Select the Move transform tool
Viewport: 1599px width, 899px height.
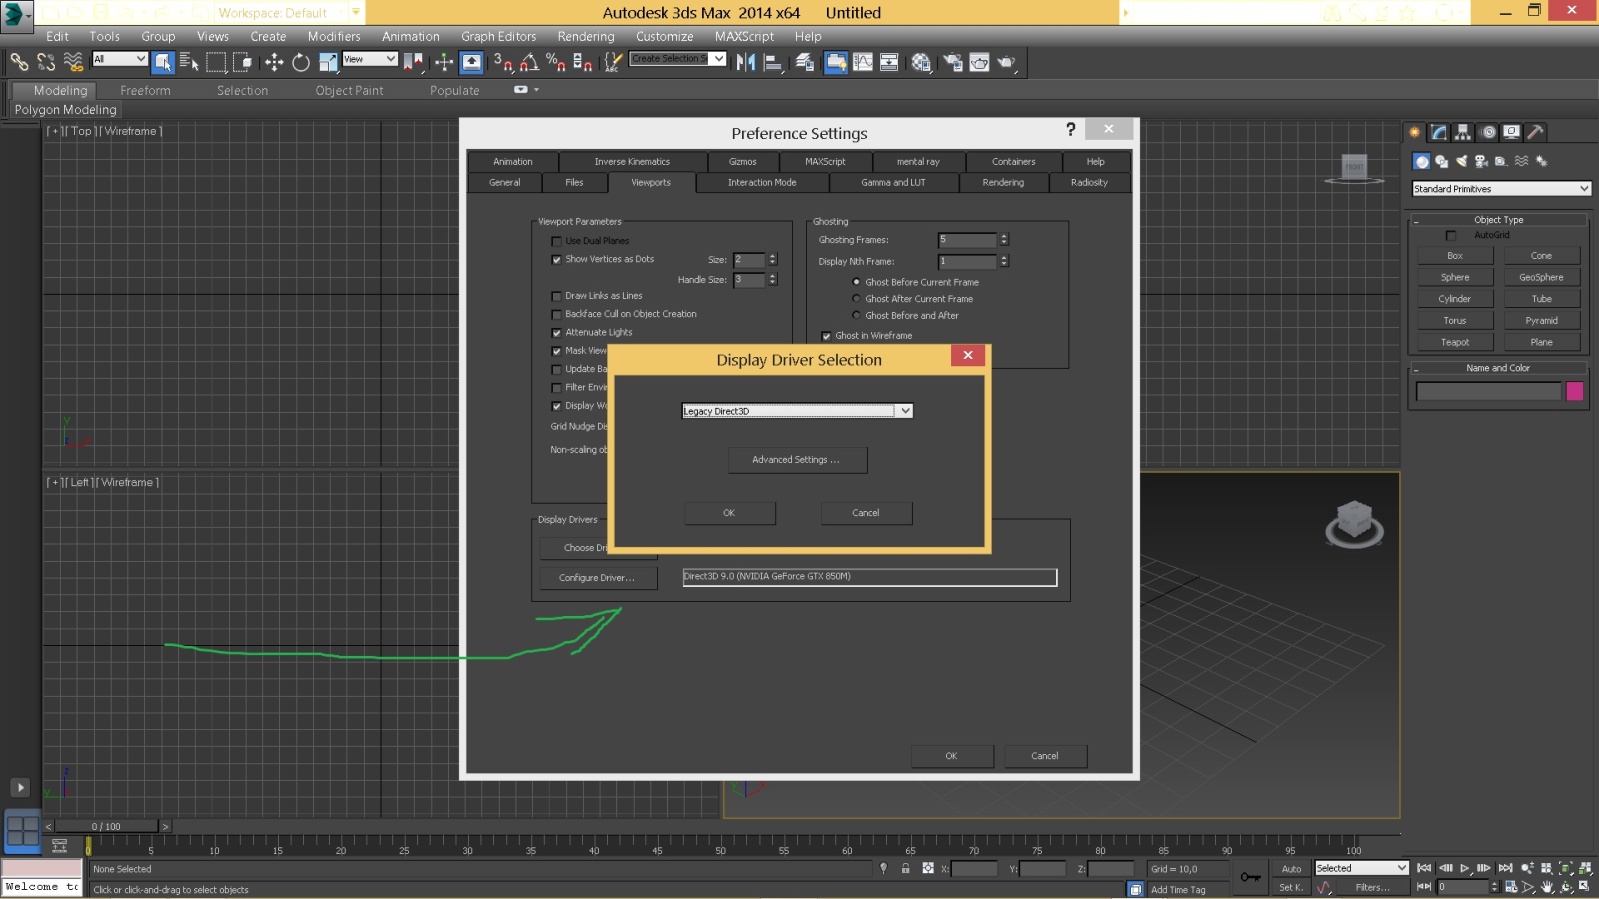[274, 63]
